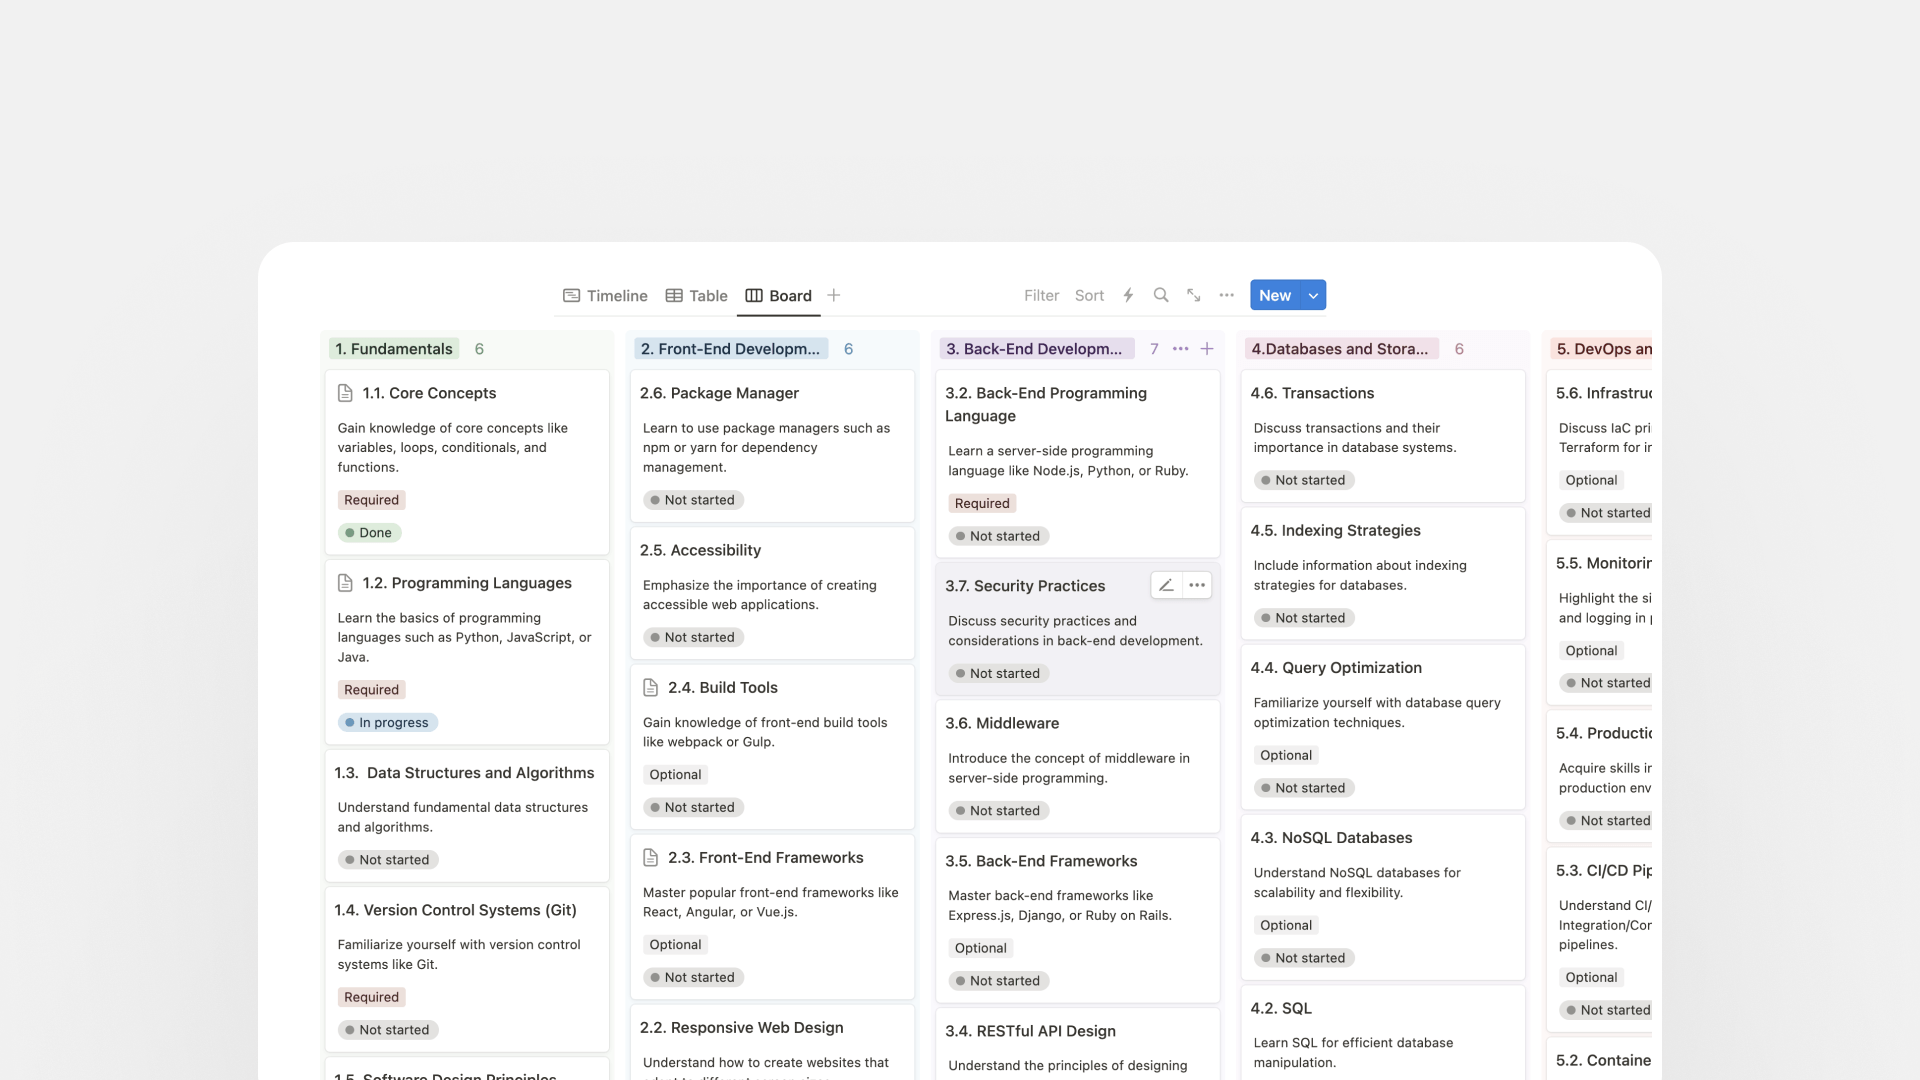The image size is (1920, 1080).
Task: Open the New button dropdown arrow
Action: (x=1313, y=295)
